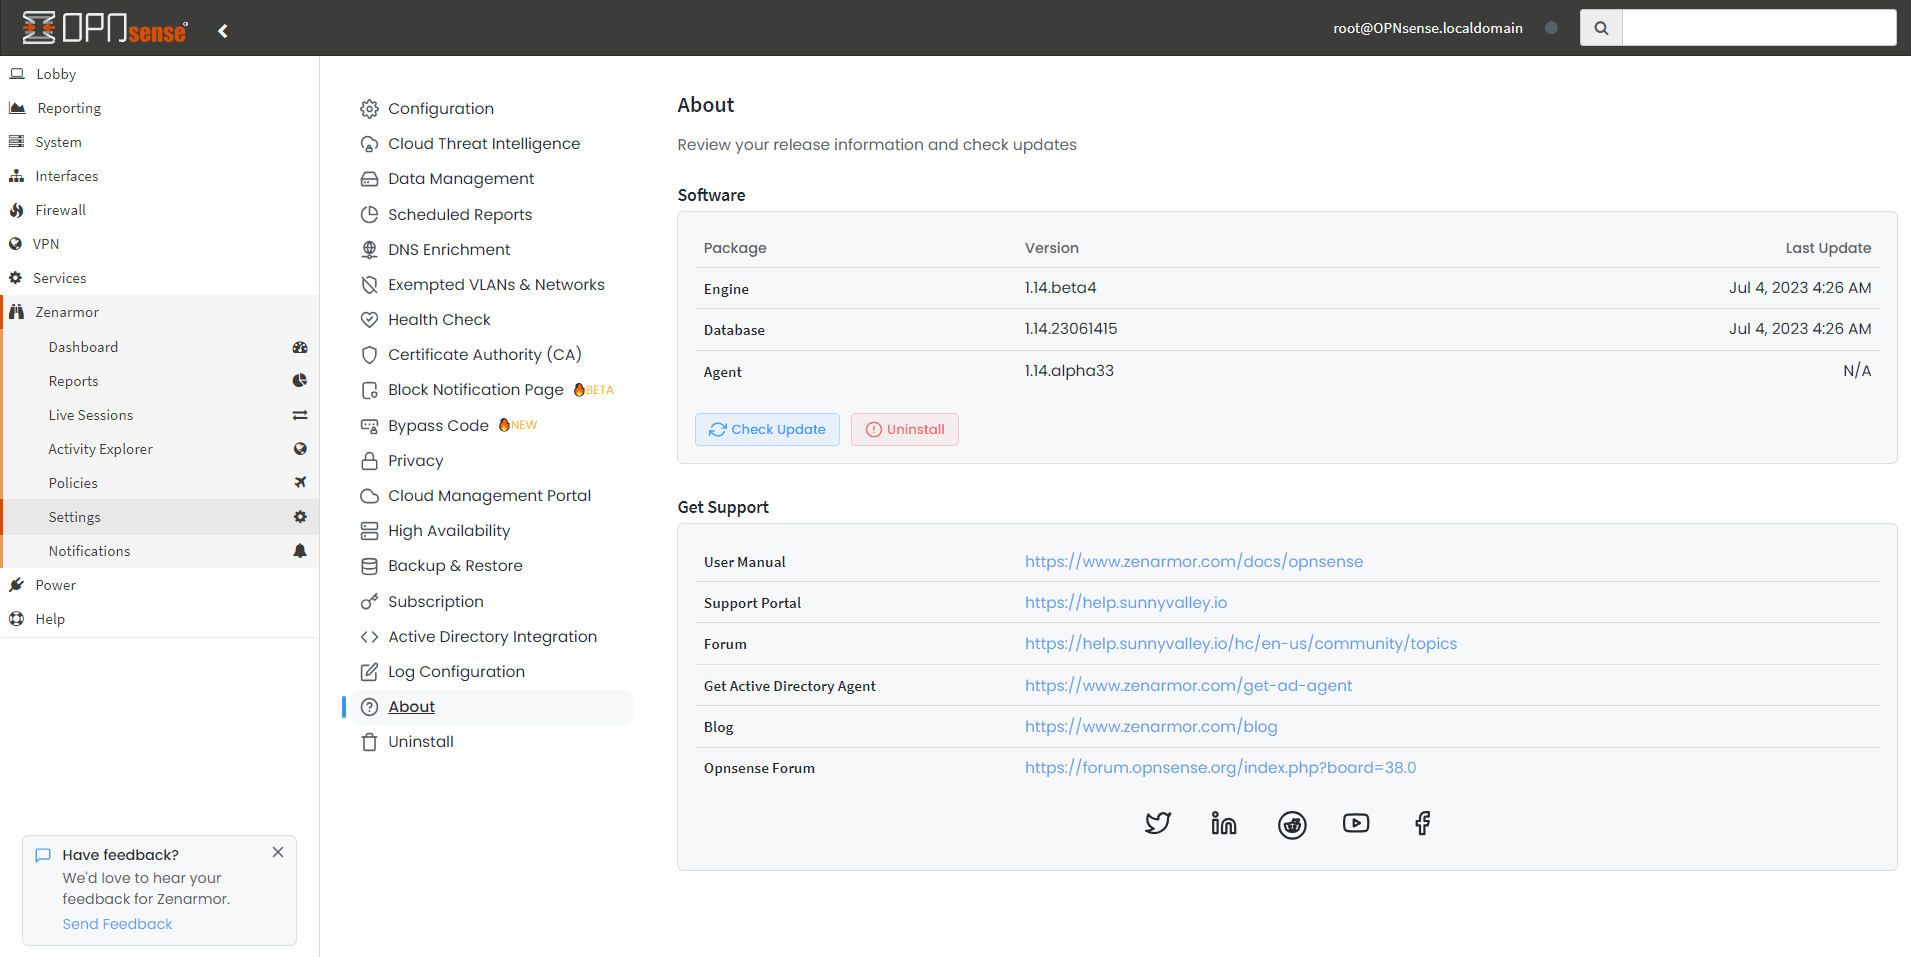Open Log Configuration settings
The height and width of the screenshot is (957, 1911).
[x=456, y=672]
